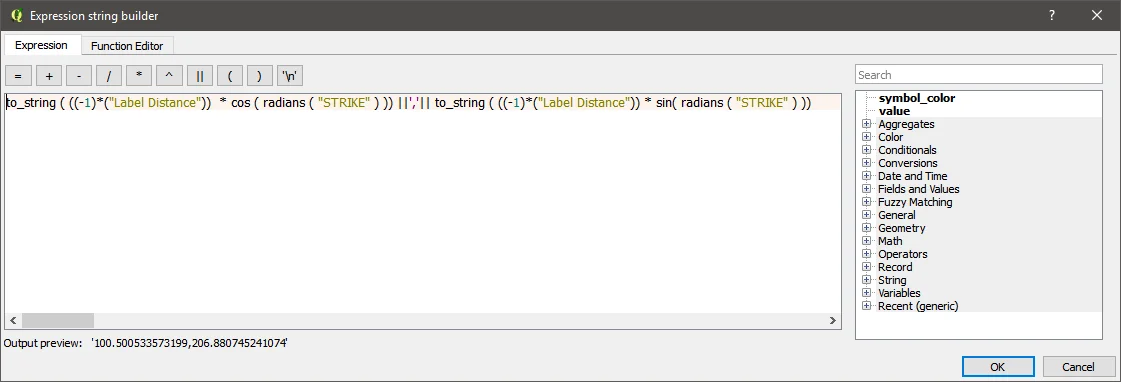This screenshot has height=382, width=1121.
Task: Expand the Aggregates function group
Action: click(867, 124)
